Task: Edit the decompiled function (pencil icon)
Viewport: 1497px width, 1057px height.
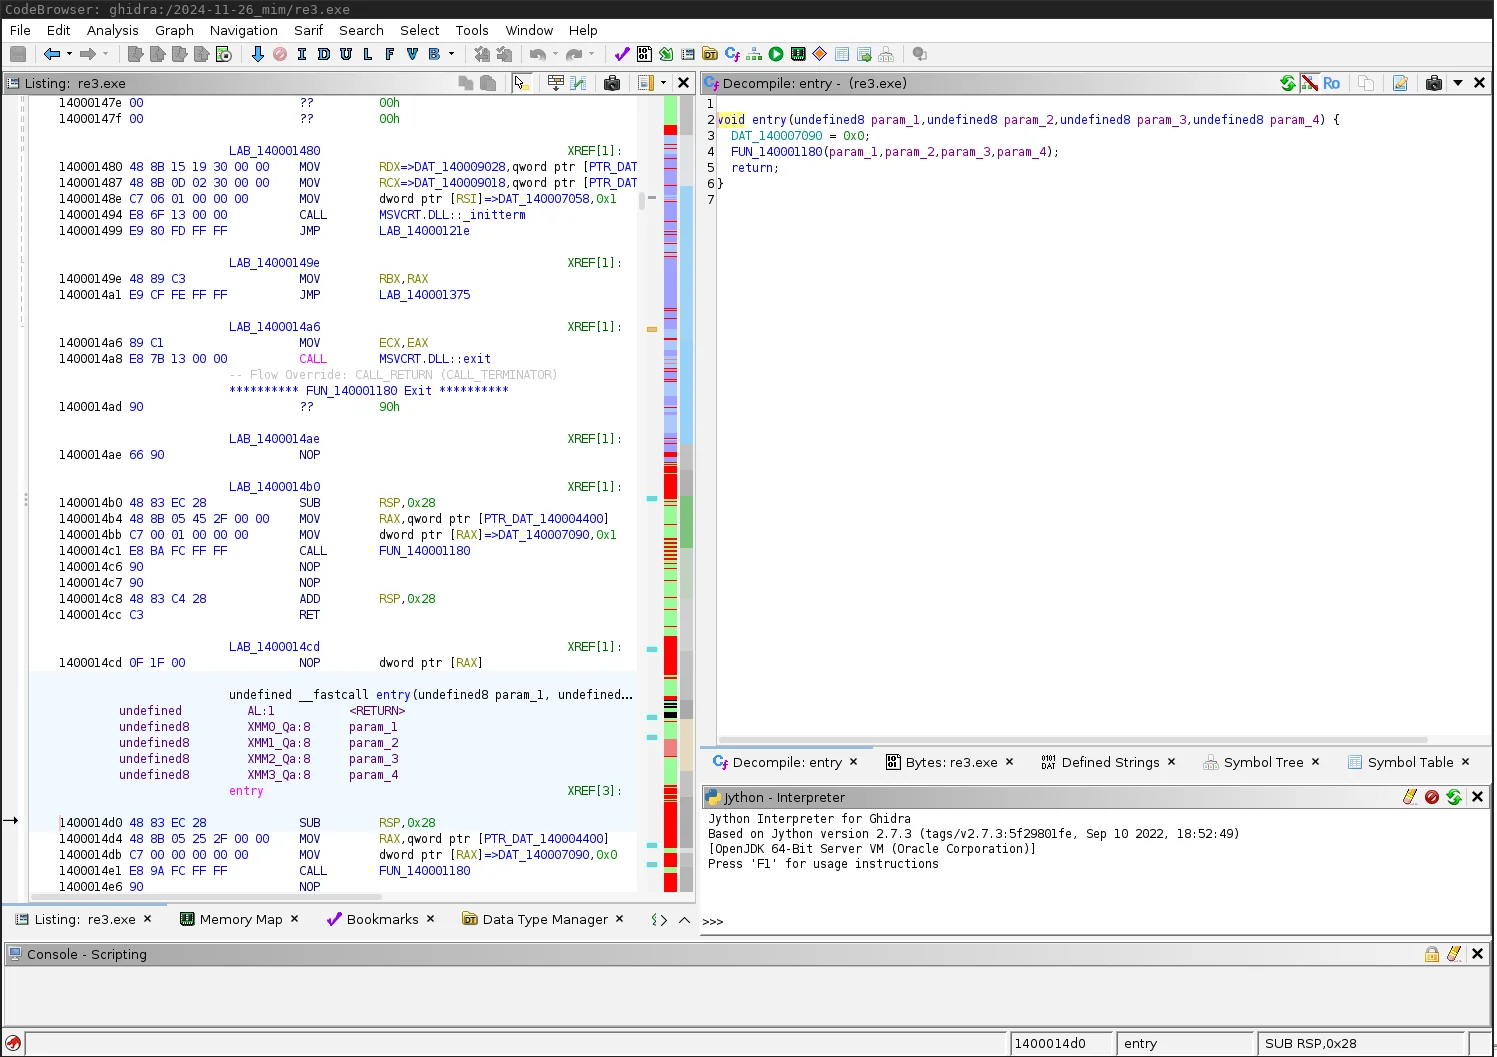Action: 1400,83
